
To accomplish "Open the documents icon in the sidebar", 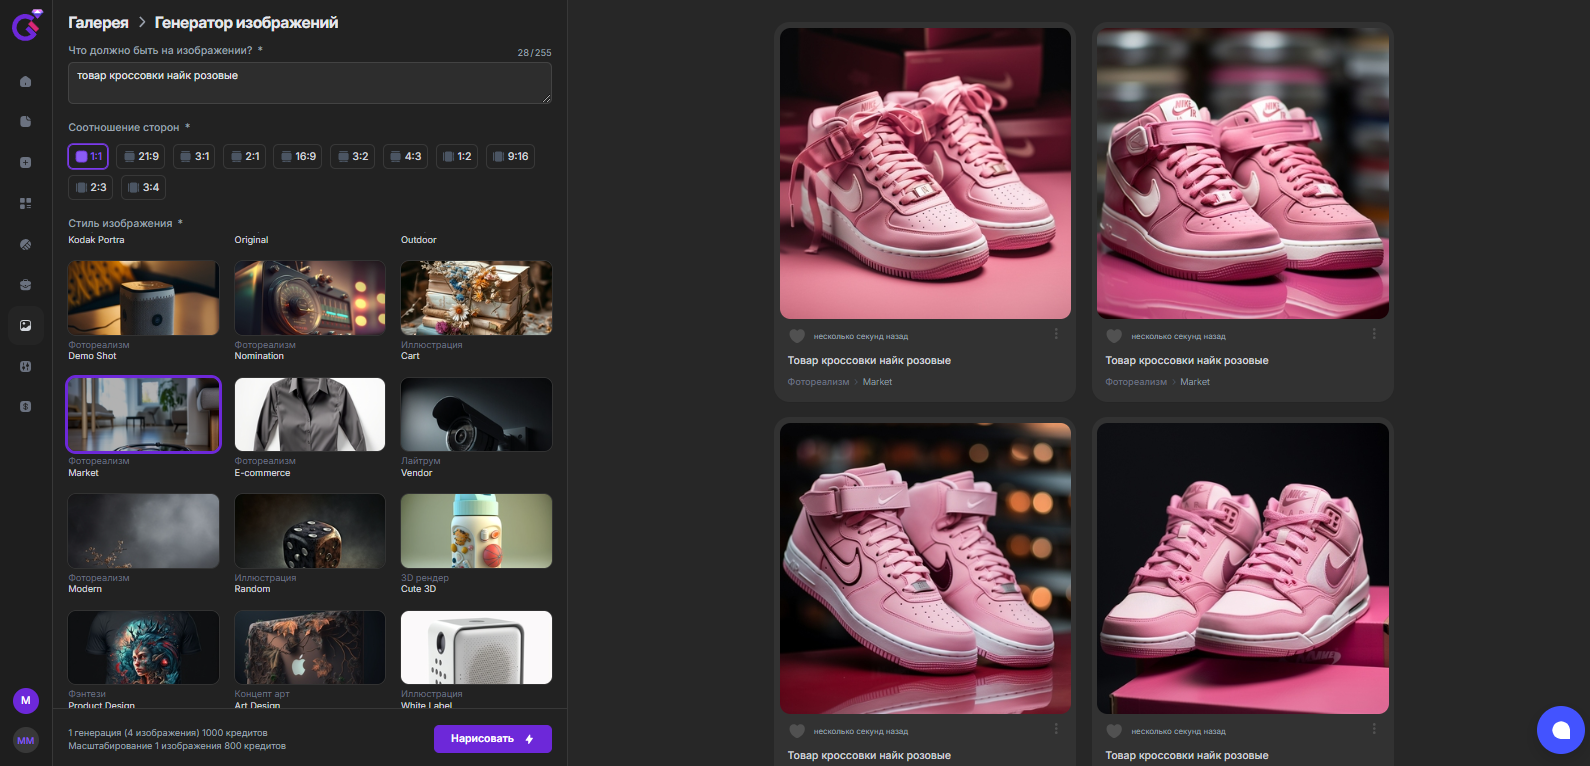I will 26,122.
